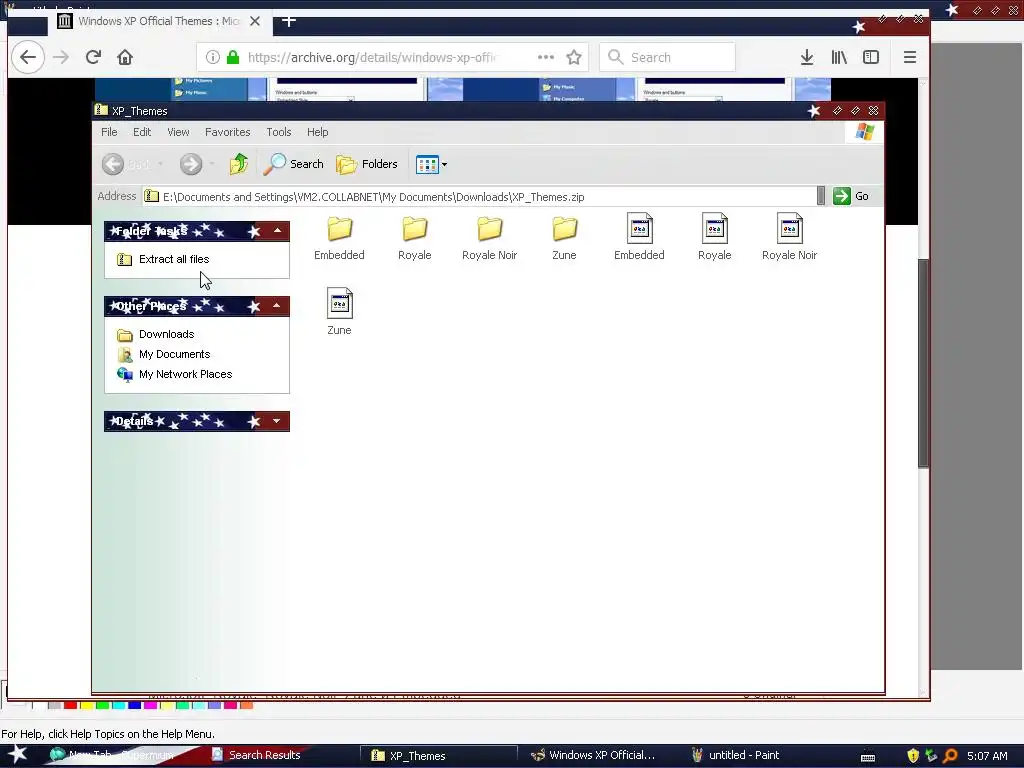Open the Embedded folder

(340, 238)
